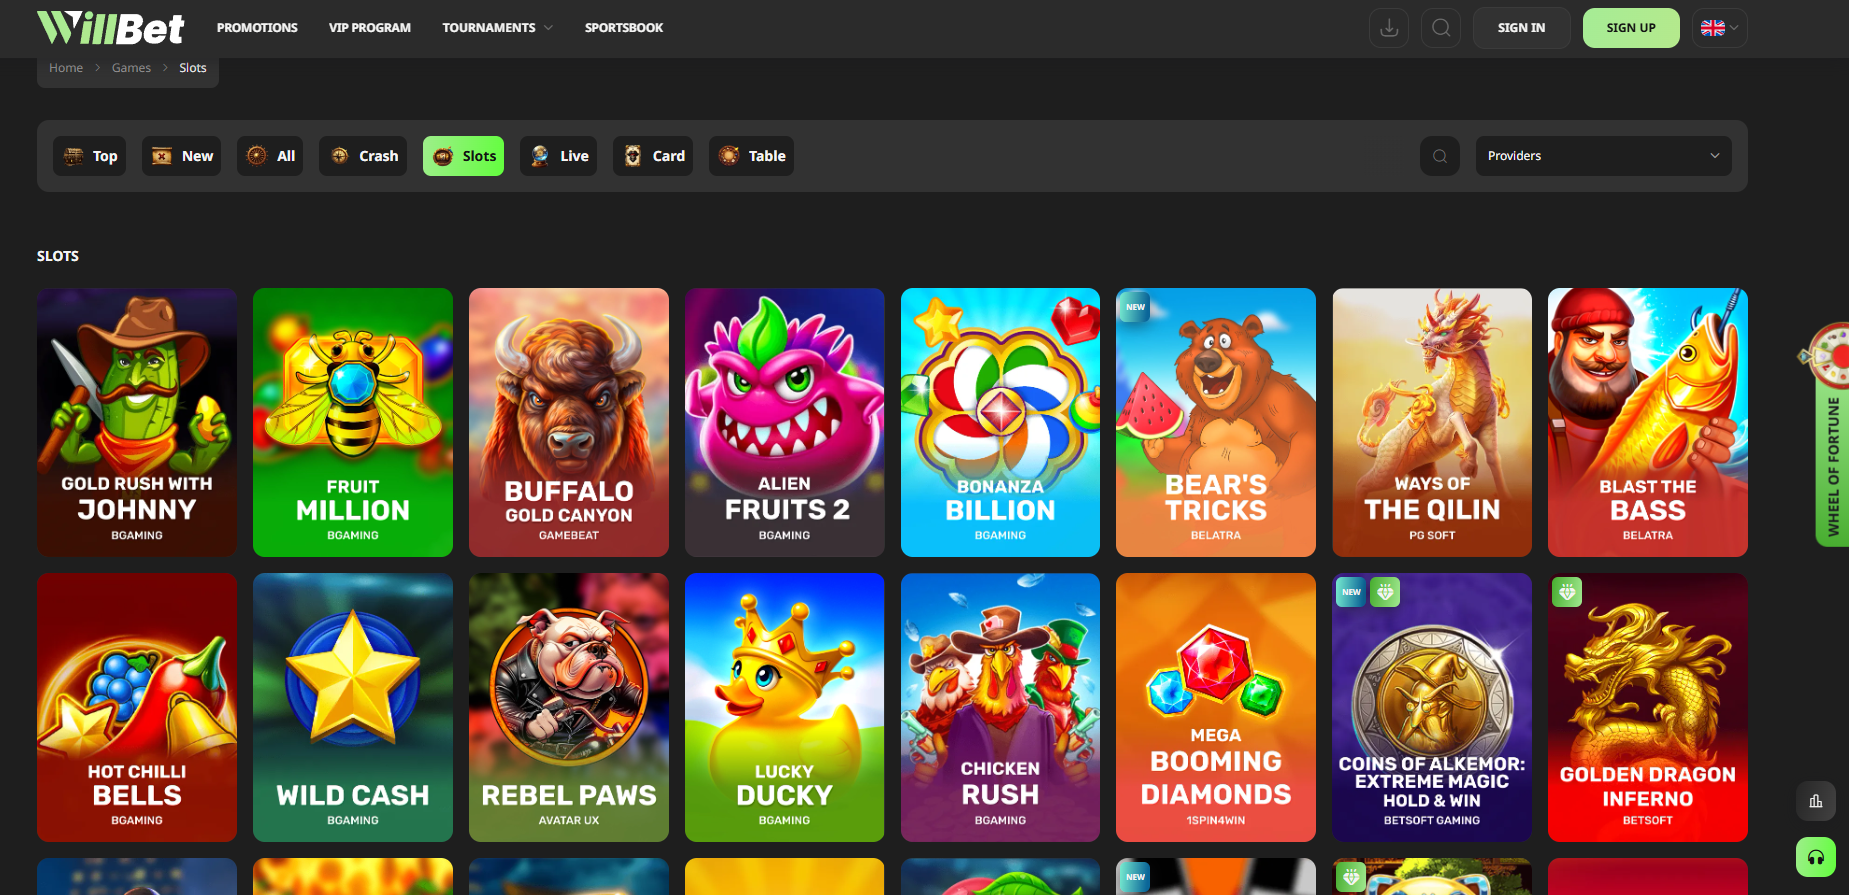Viewport: 1849px width, 895px height.
Task: Open Ways of the Qilin slot
Action: (1432, 422)
